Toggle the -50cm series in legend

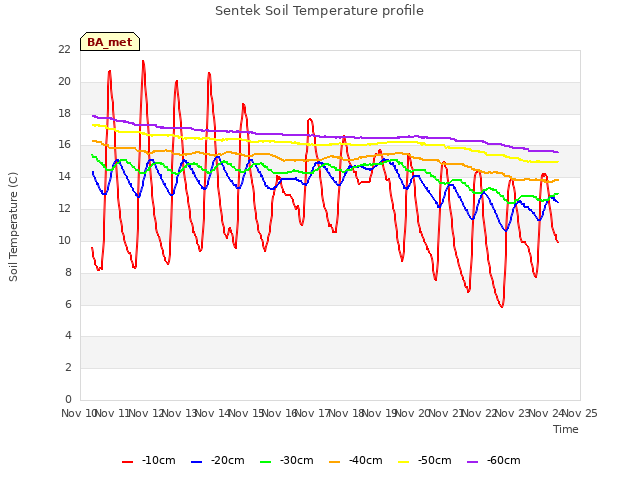tap(425, 461)
